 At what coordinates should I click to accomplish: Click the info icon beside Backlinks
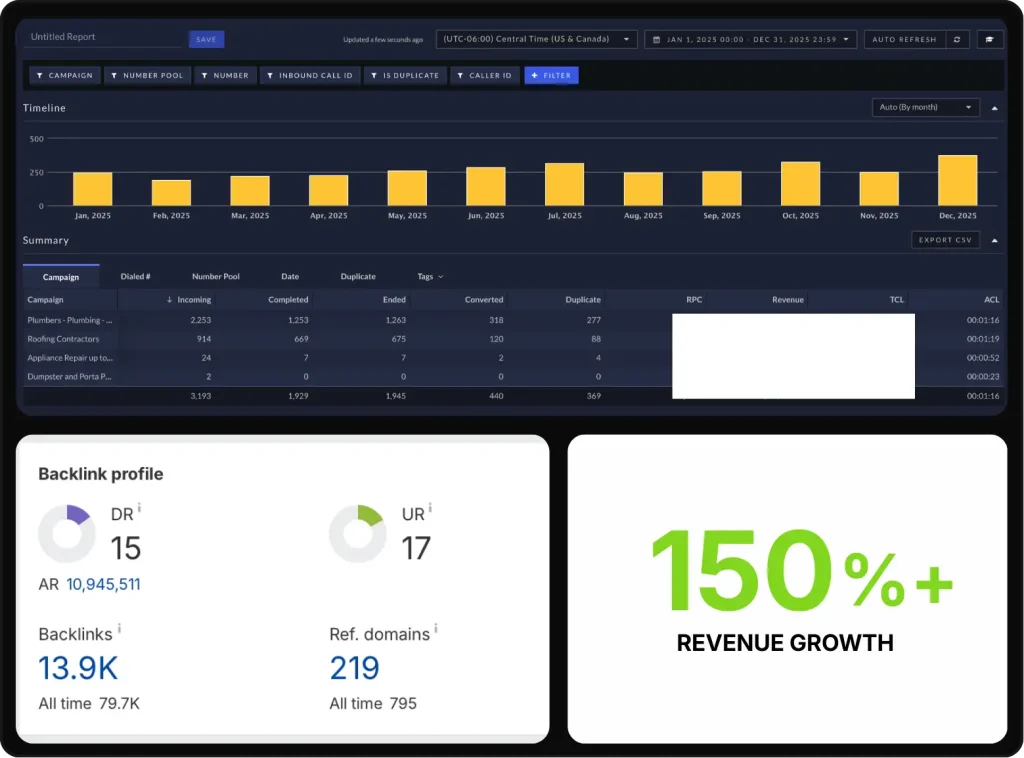coord(119,629)
